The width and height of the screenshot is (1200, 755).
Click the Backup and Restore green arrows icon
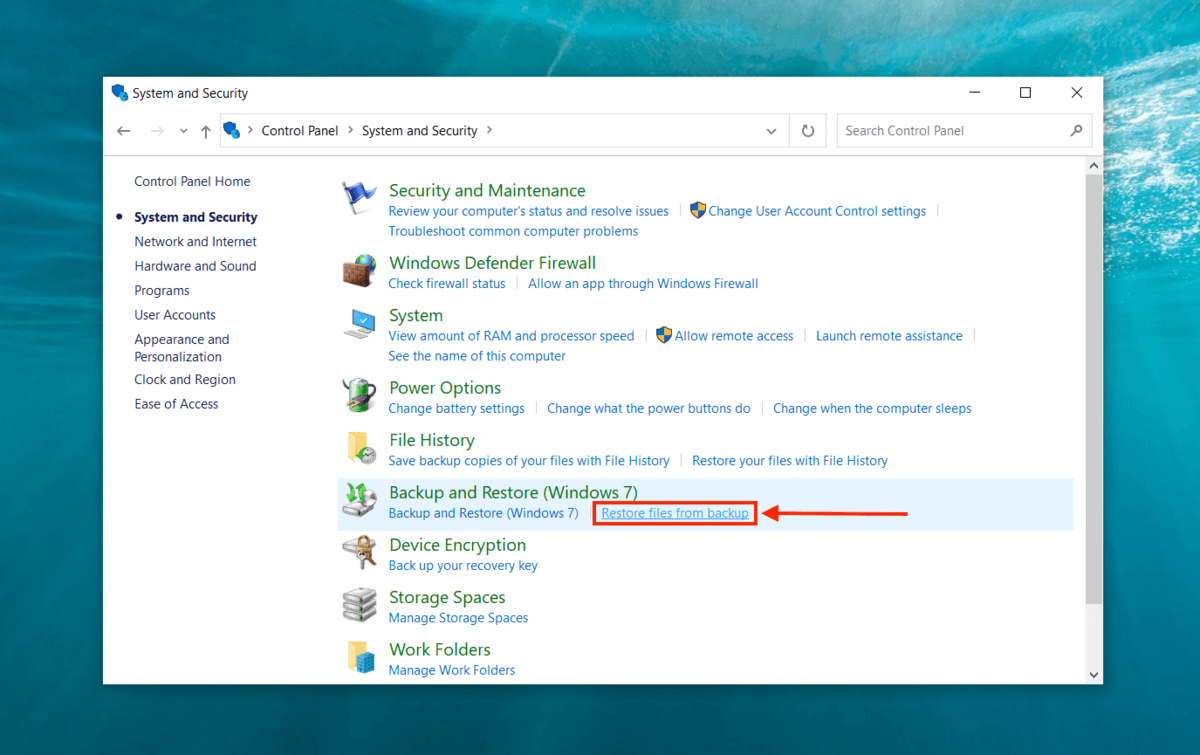tap(359, 500)
